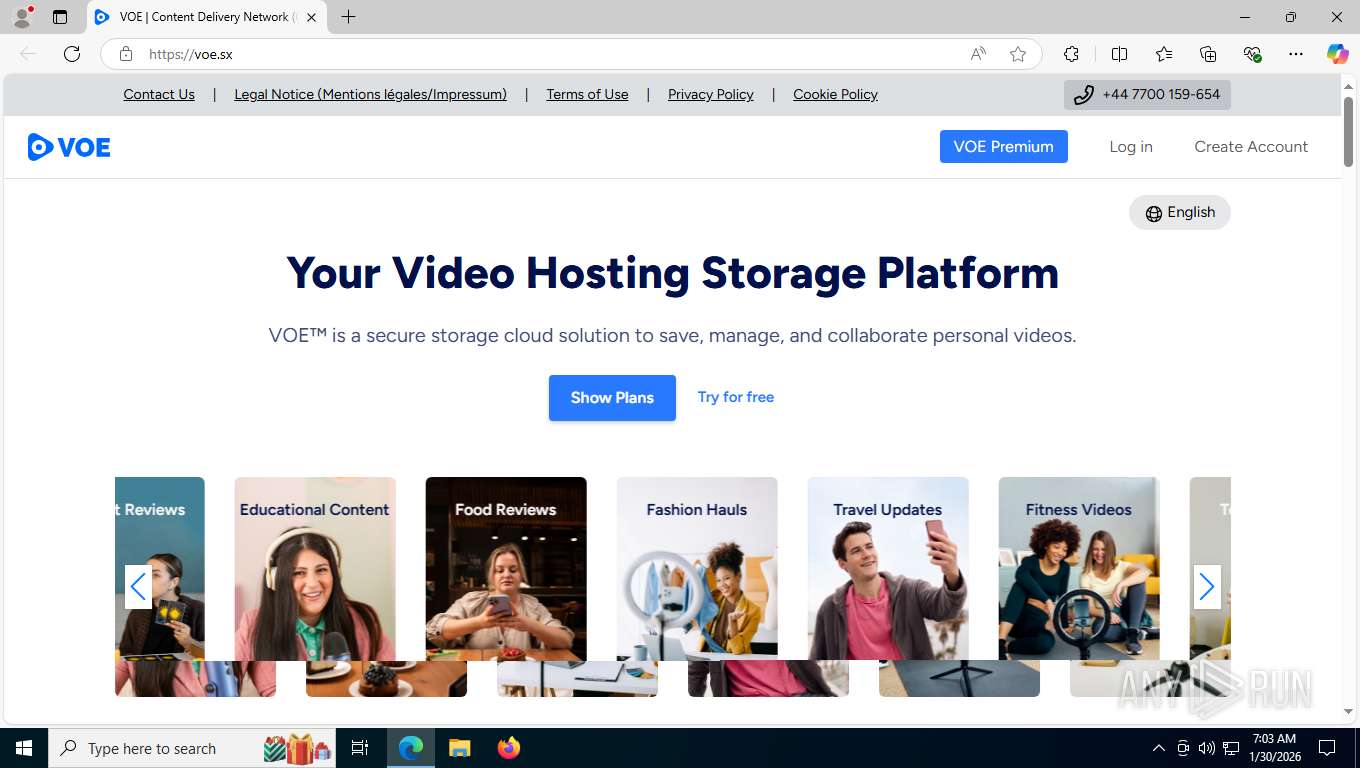Image resolution: width=1360 pixels, height=768 pixels.
Task: Click the carousel next arrow
Action: point(1207,587)
